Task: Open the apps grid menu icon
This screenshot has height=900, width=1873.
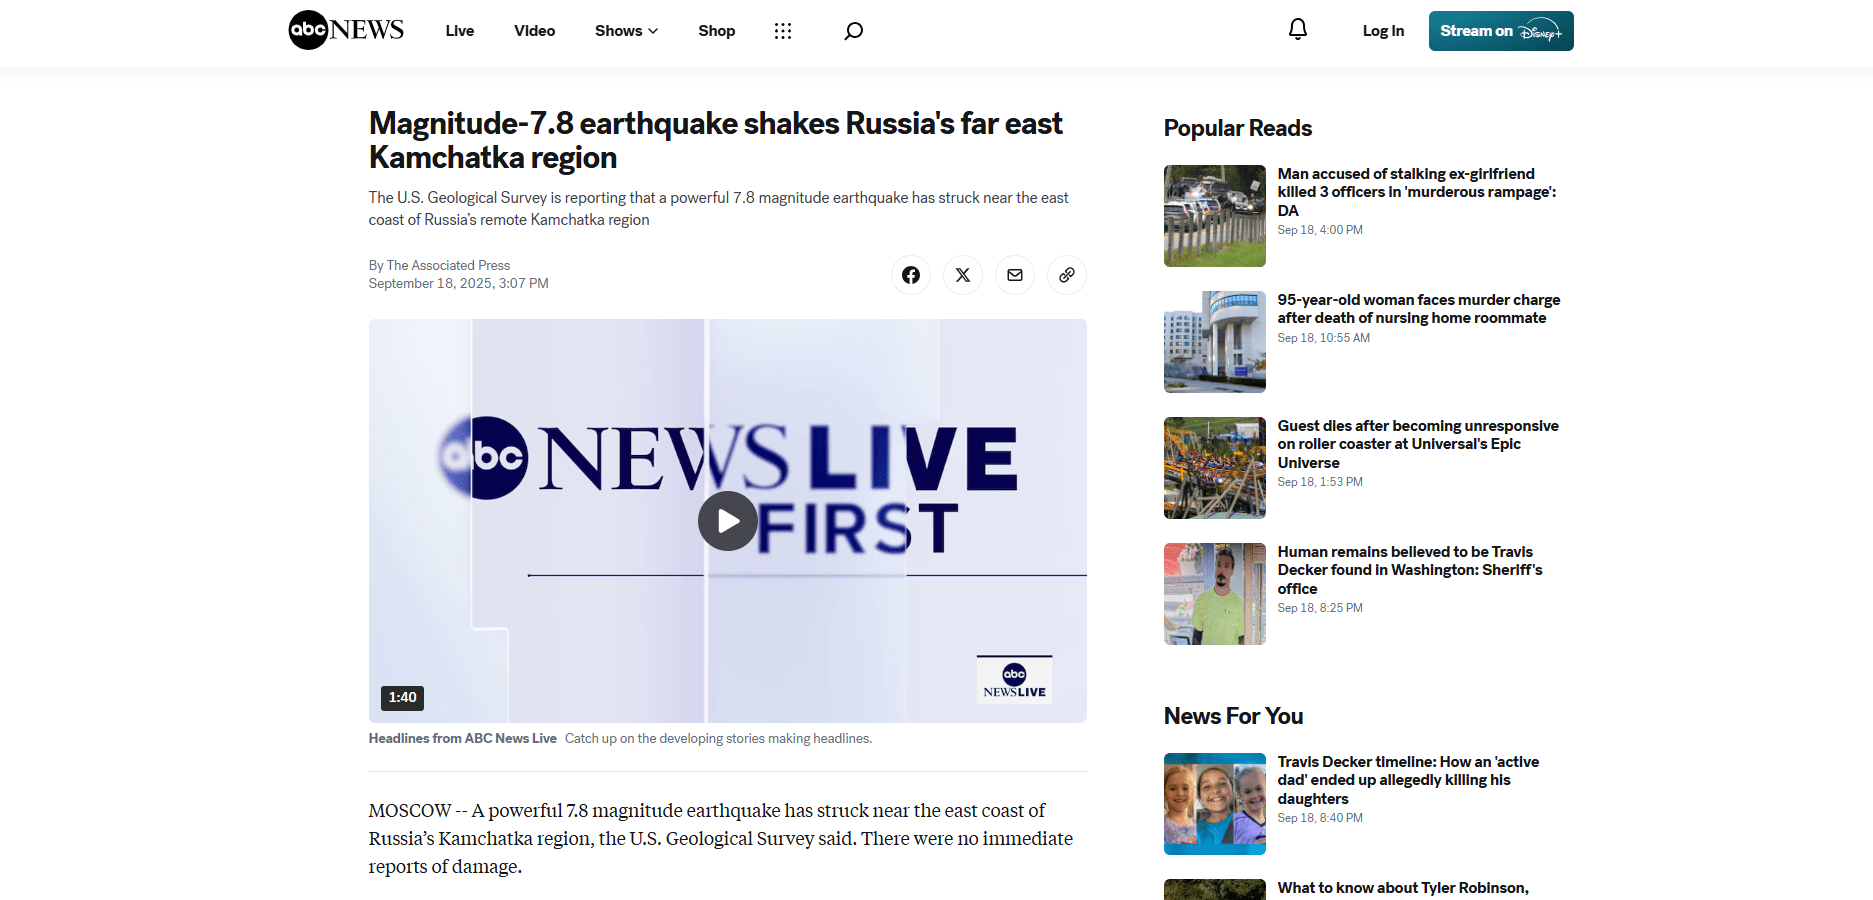Action: [783, 31]
